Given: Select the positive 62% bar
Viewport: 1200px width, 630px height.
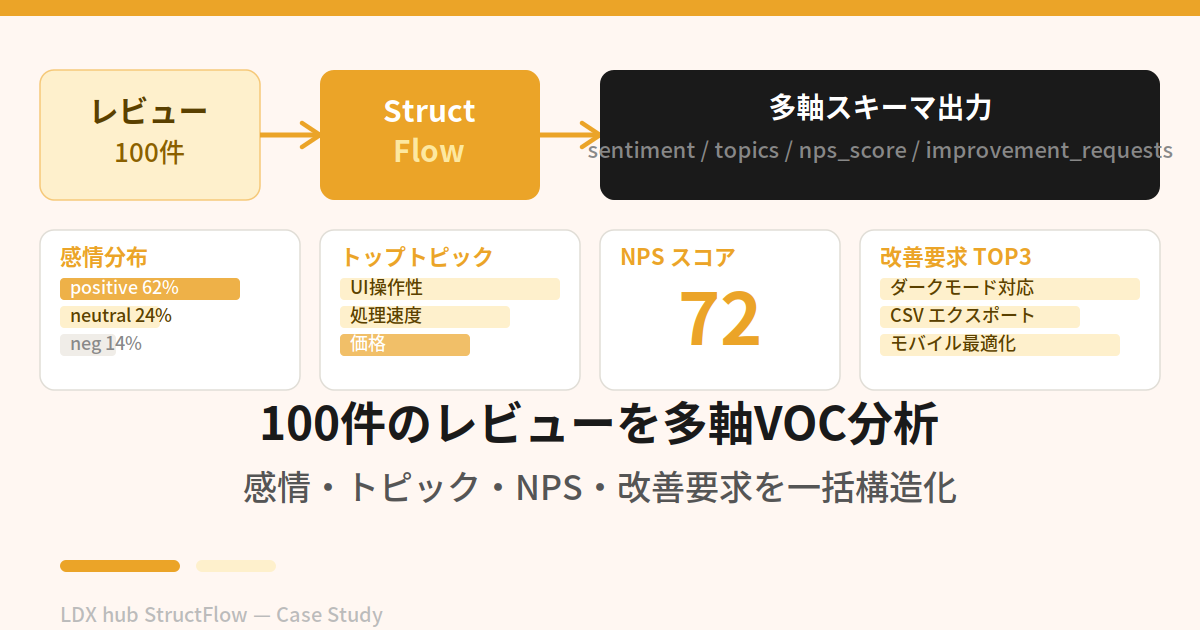Looking at the screenshot, I should (150, 289).
